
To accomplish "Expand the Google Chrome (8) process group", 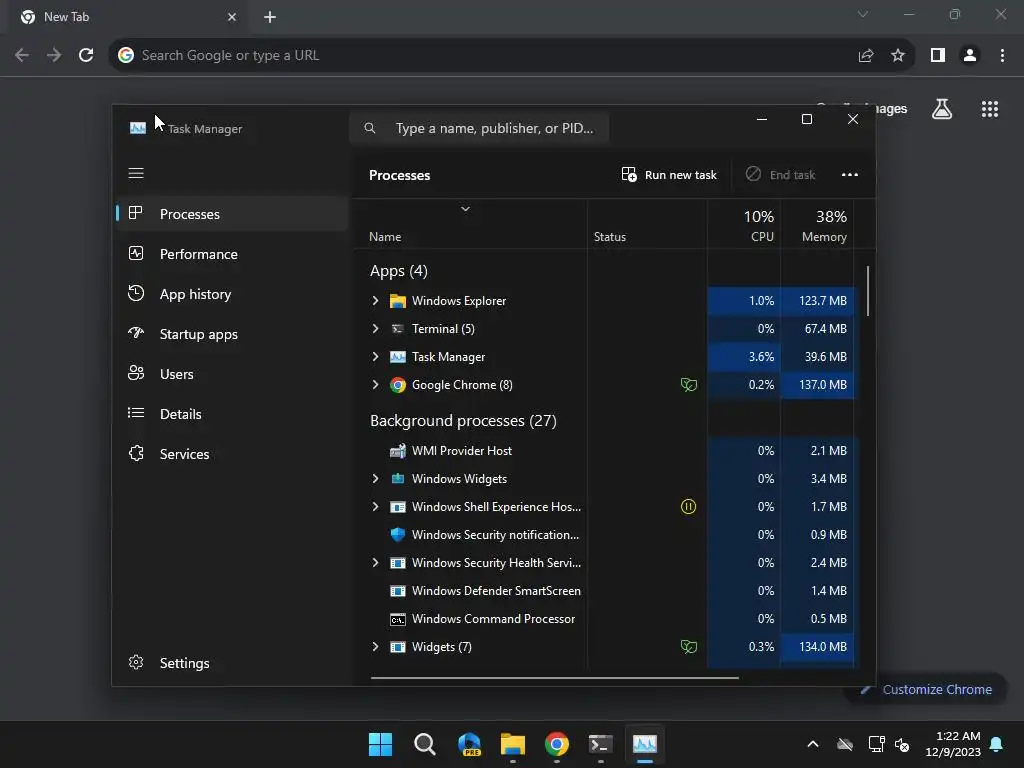I will [376, 385].
